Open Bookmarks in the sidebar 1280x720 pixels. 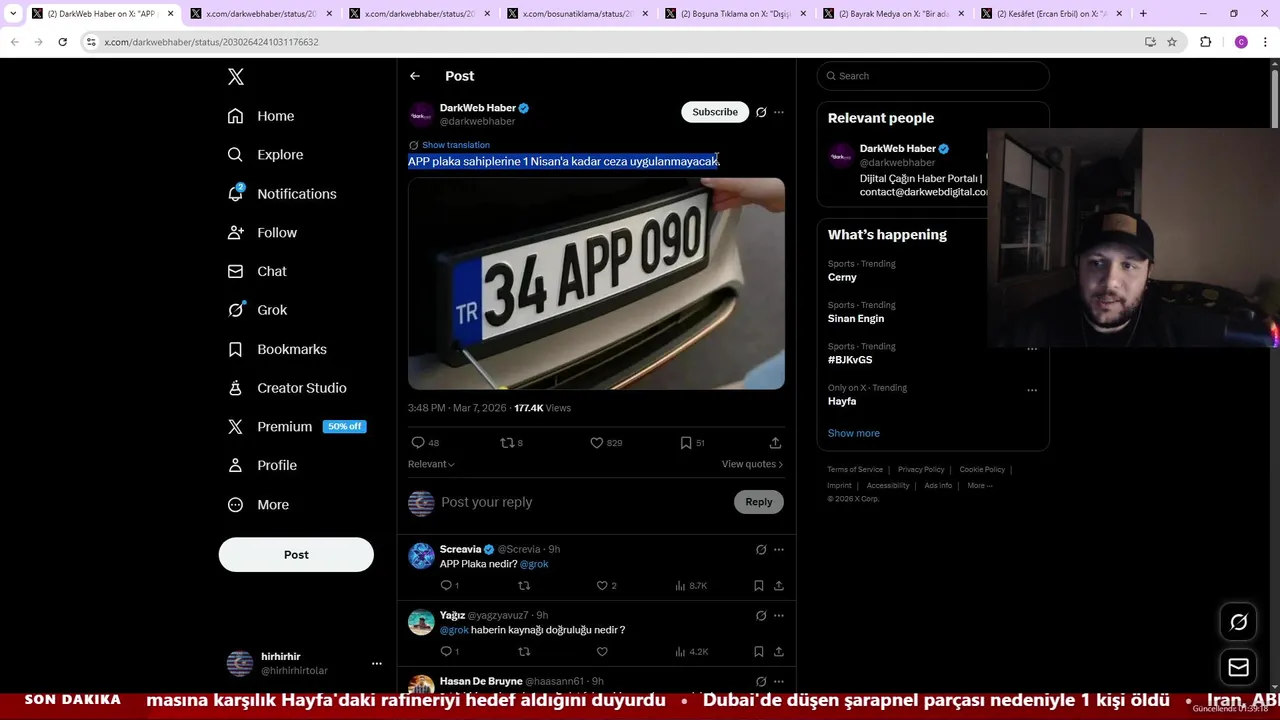coord(277,349)
